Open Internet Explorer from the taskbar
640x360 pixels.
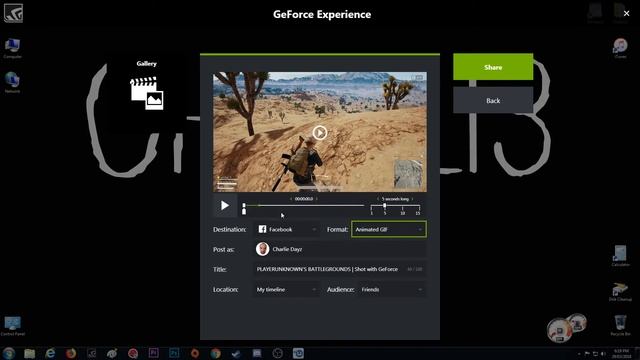coord(50,353)
